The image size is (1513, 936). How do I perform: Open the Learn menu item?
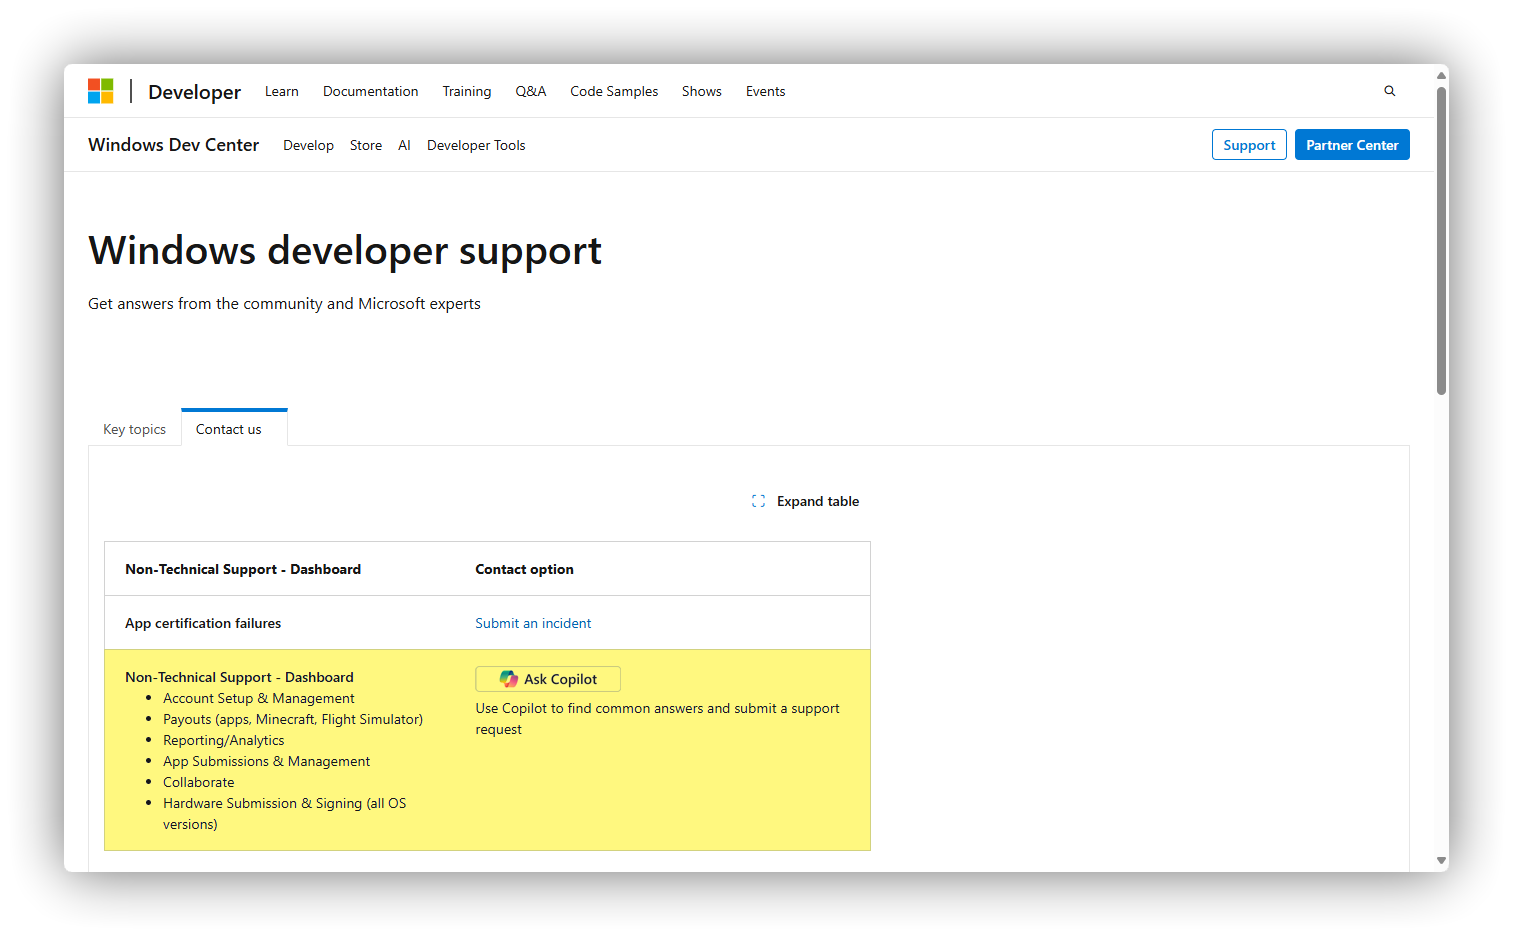(x=281, y=91)
